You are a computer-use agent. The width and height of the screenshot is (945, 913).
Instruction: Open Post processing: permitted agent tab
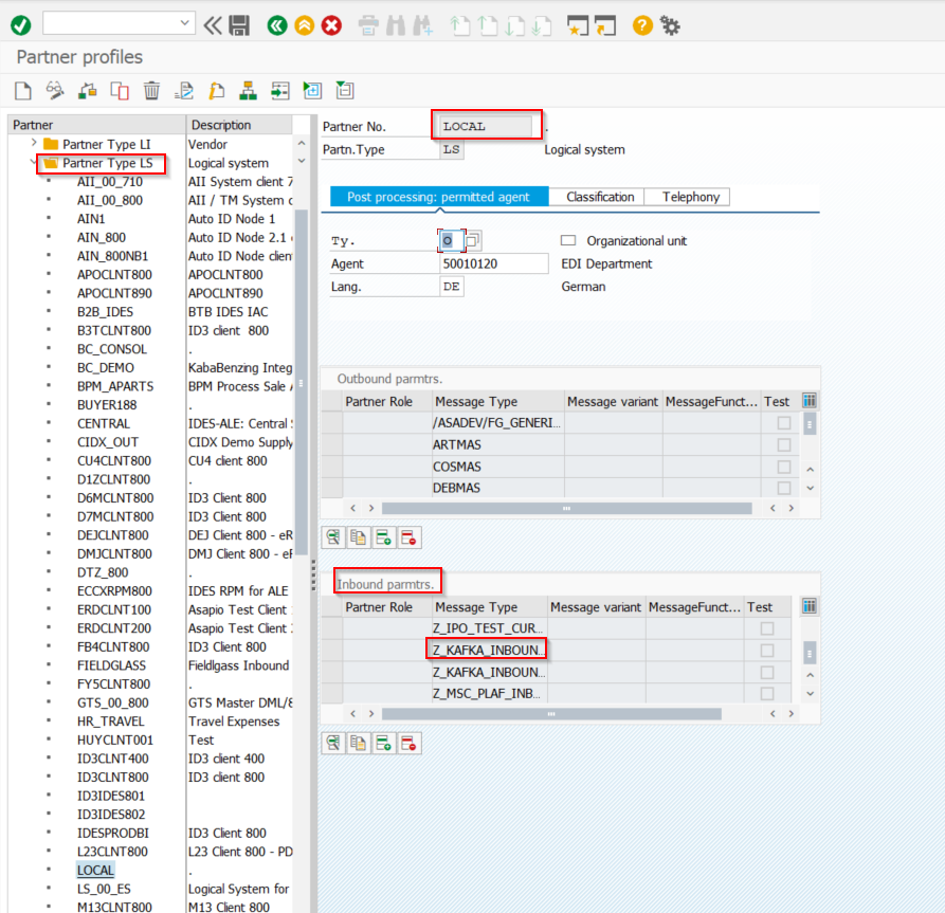pos(439,197)
